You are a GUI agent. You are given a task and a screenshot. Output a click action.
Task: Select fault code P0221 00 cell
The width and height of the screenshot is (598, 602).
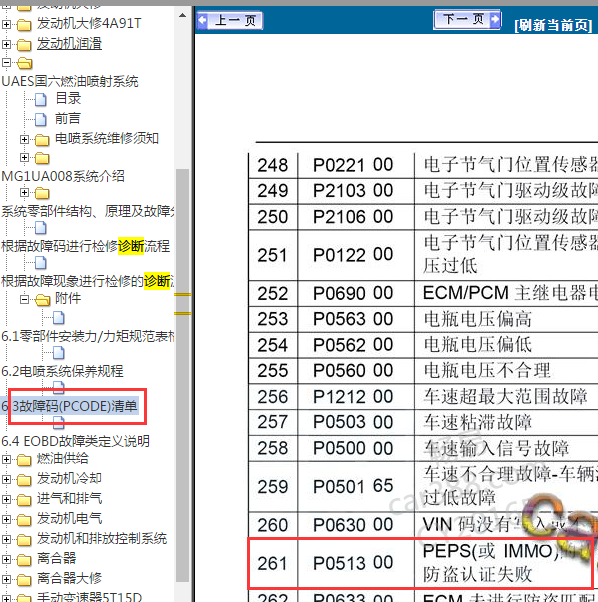pos(356,165)
